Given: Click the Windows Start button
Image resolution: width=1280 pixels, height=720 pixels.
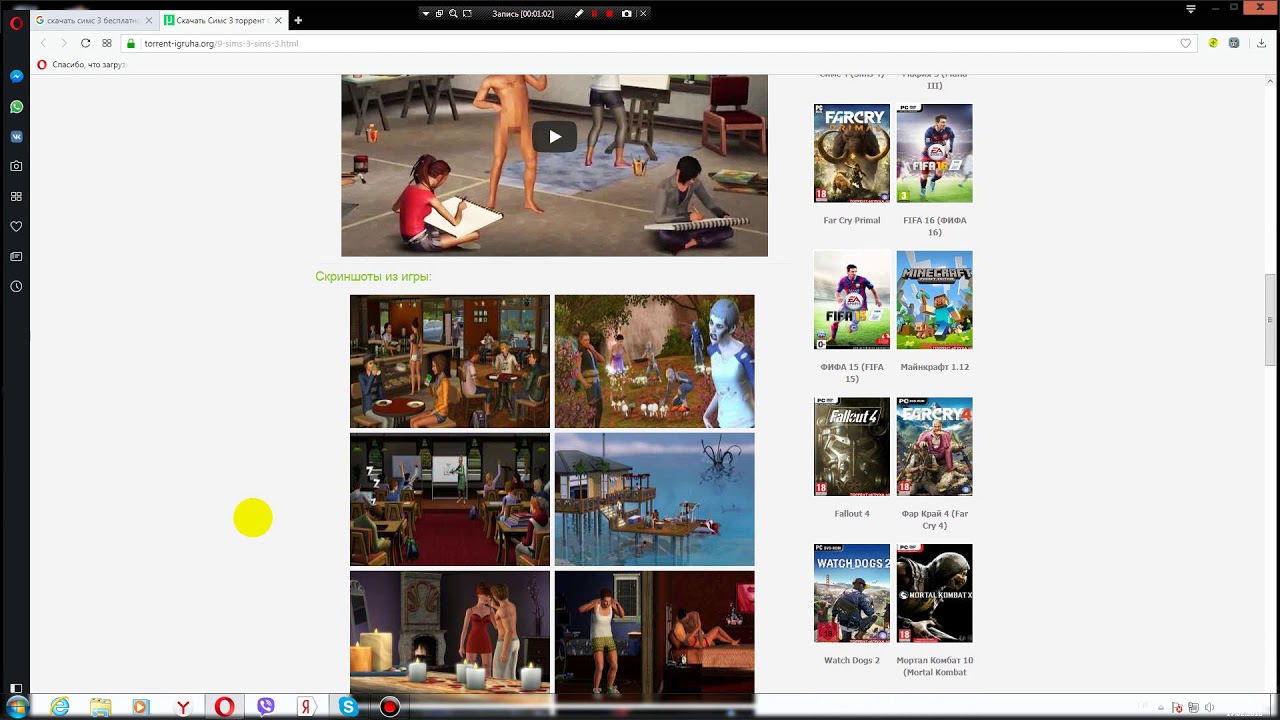Looking at the screenshot, I should (x=17, y=707).
